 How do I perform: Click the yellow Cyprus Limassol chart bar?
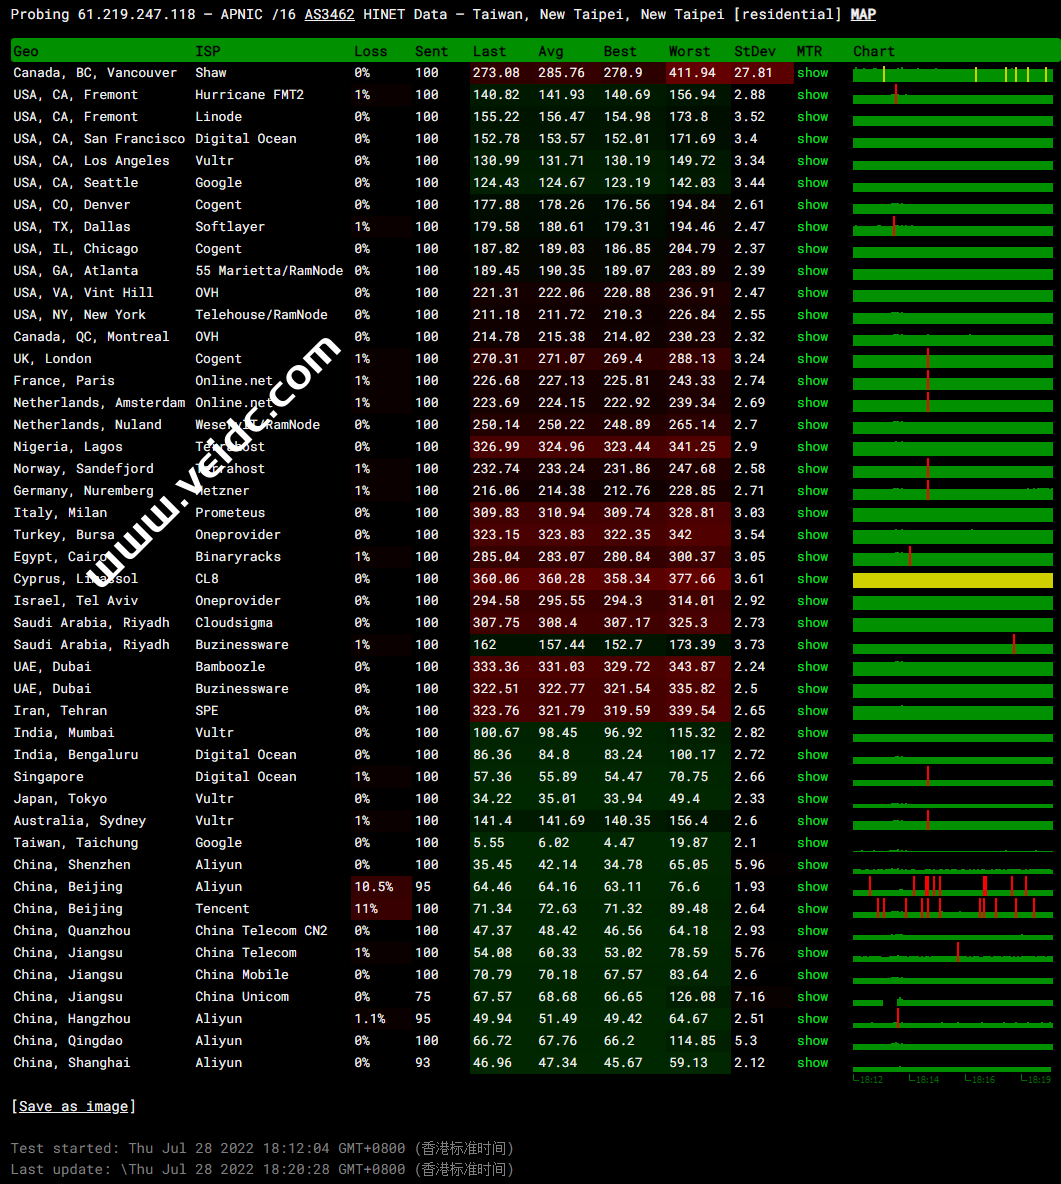pos(953,580)
